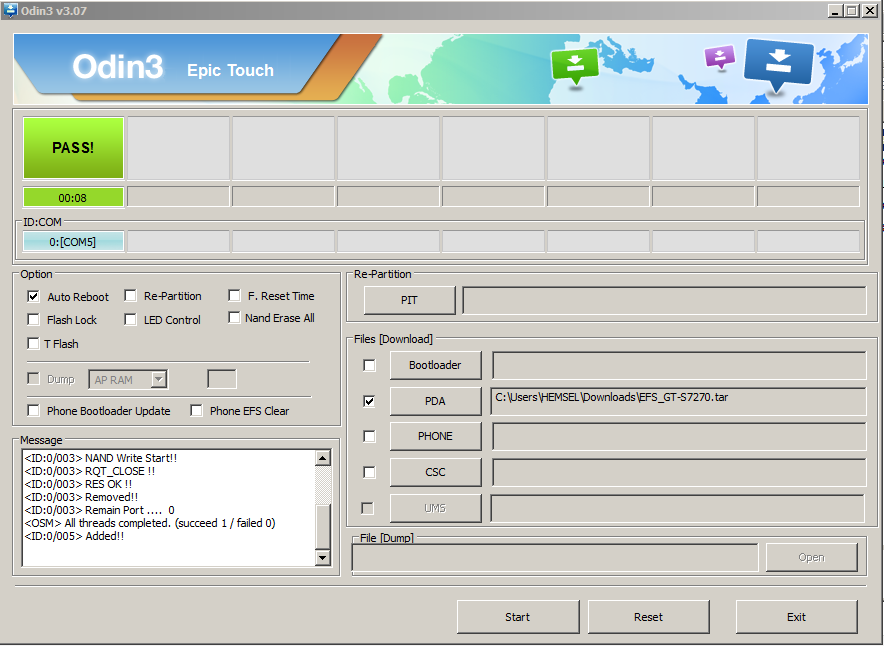The image size is (884, 646).
Task: Click the Exit button
Action: click(797, 617)
